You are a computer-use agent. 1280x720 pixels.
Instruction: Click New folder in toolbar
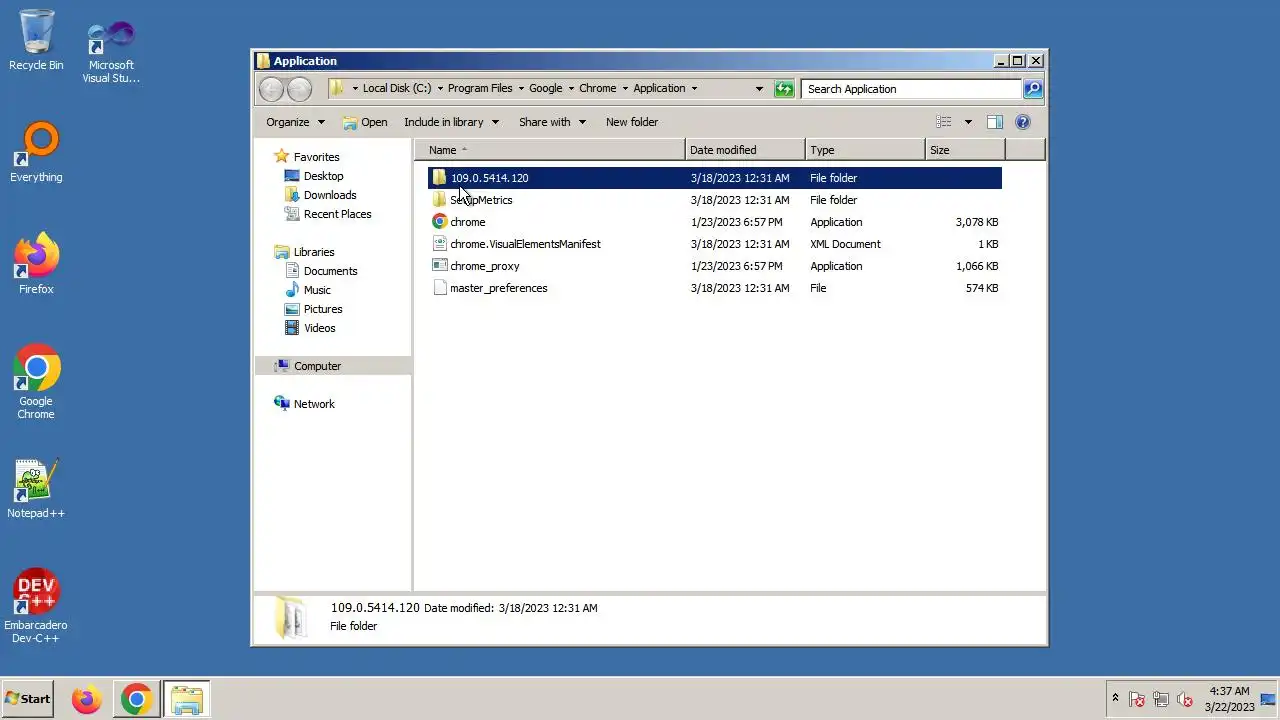click(x=632, y=122)
